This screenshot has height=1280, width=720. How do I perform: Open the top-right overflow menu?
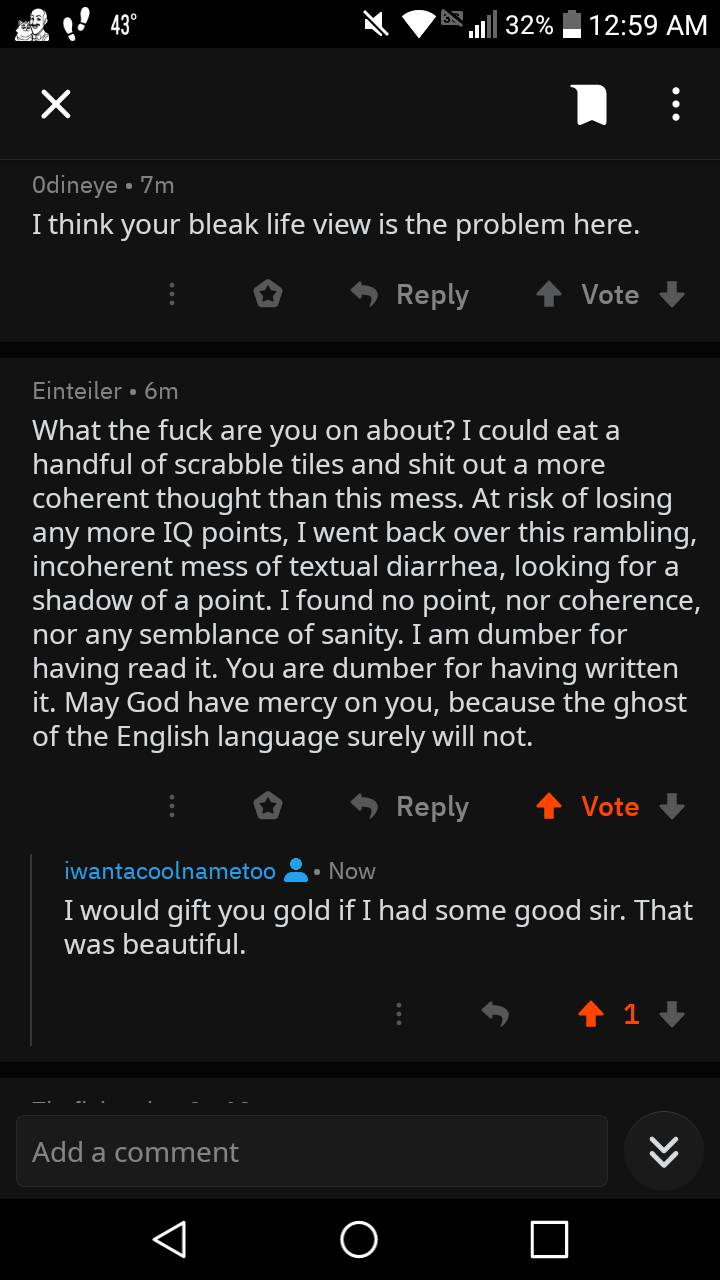pyautogui.click(x=676, y=104)
